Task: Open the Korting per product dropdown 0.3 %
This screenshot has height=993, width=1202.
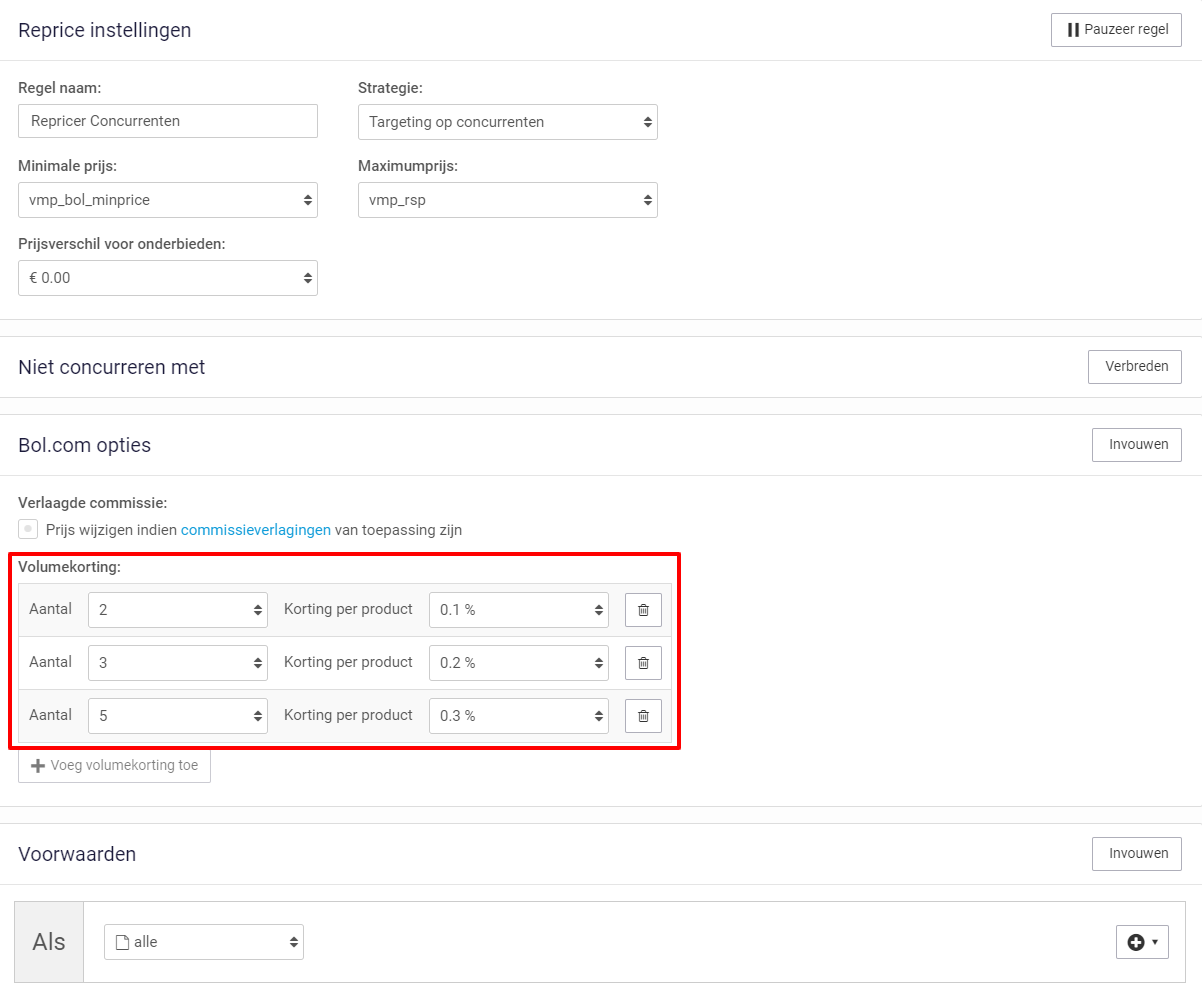Action: (519, 716)
